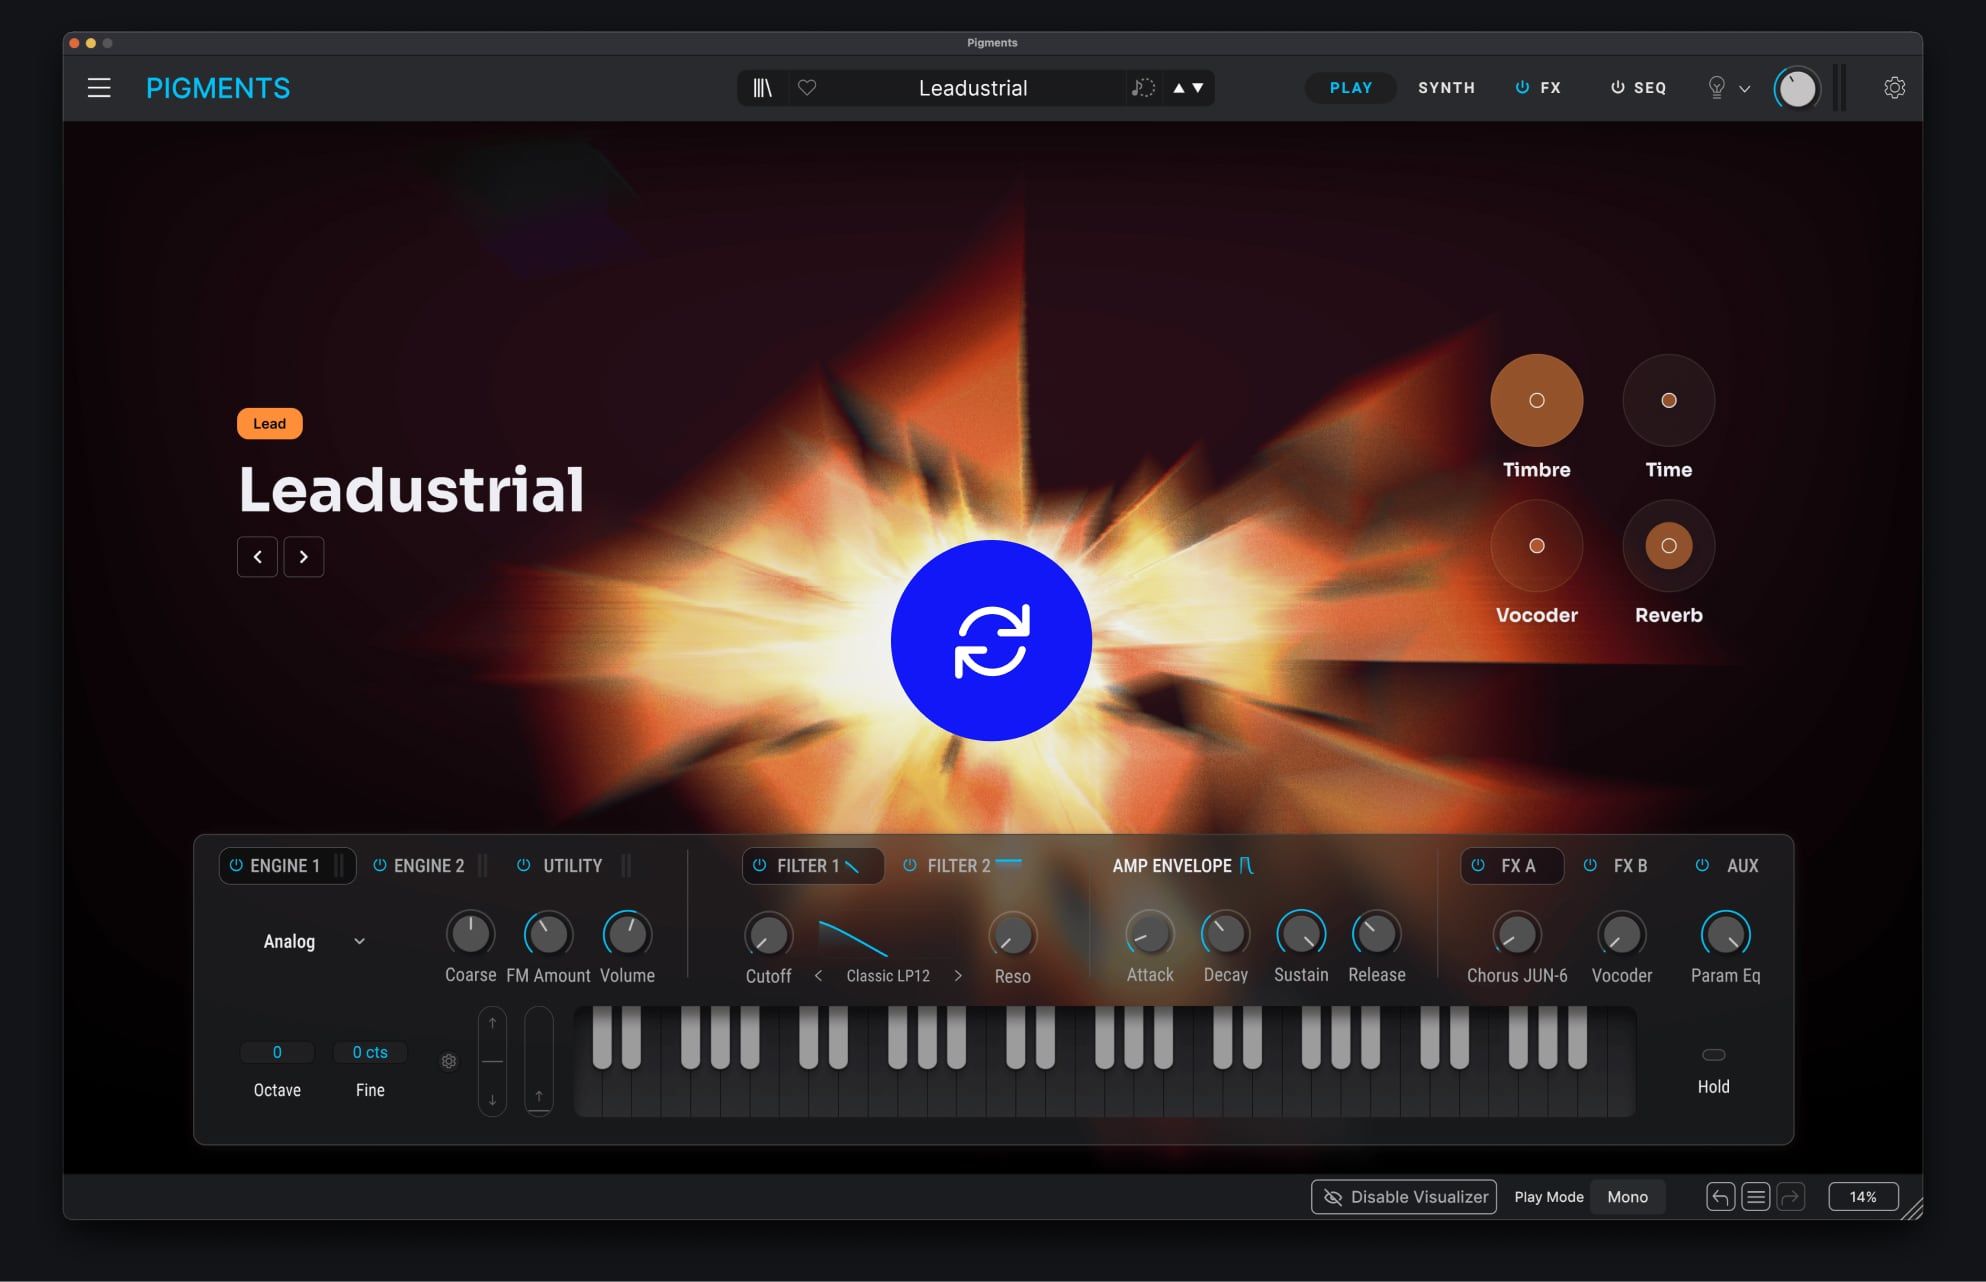The image size is (1986, 1282).
Task: Toggle the Engine 2 power button
Action: (380, 866)
